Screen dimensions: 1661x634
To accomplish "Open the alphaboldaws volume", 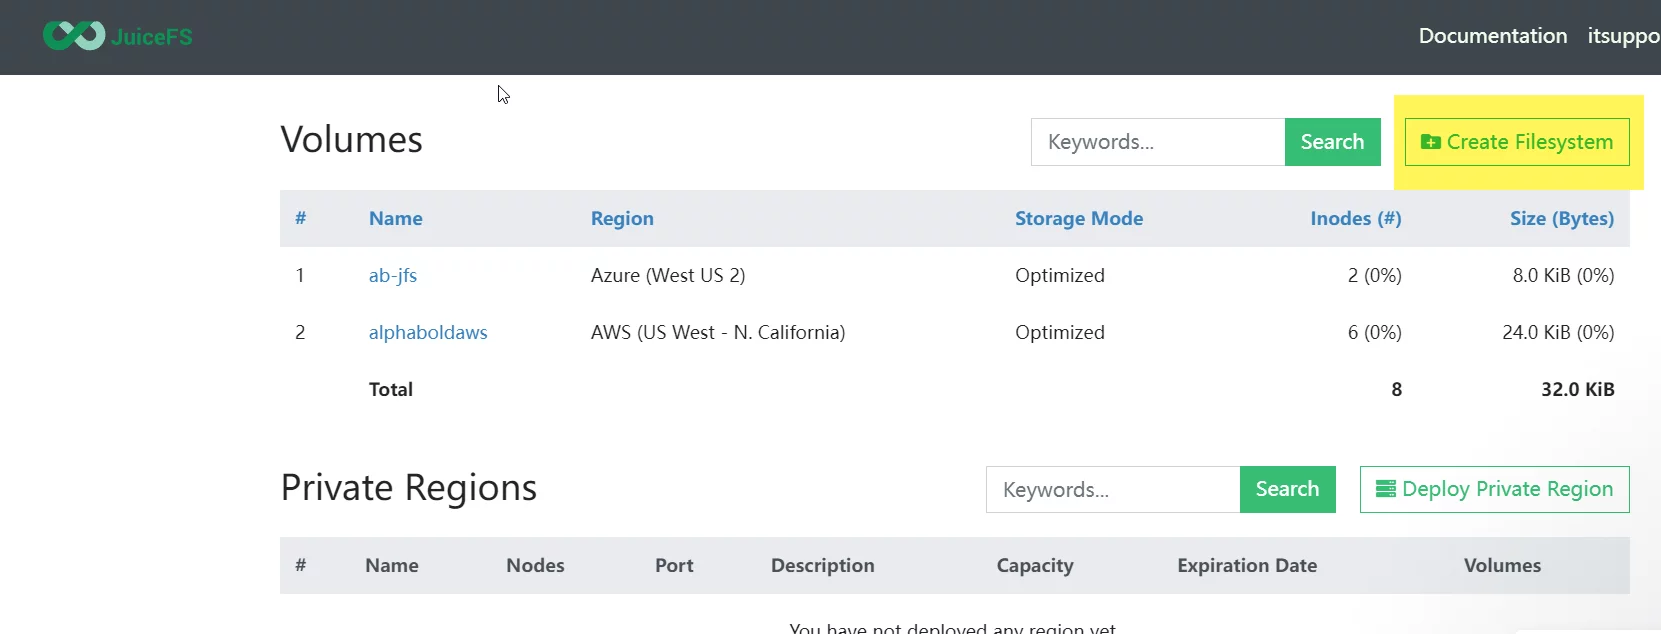I will click(x=428, y=332).
